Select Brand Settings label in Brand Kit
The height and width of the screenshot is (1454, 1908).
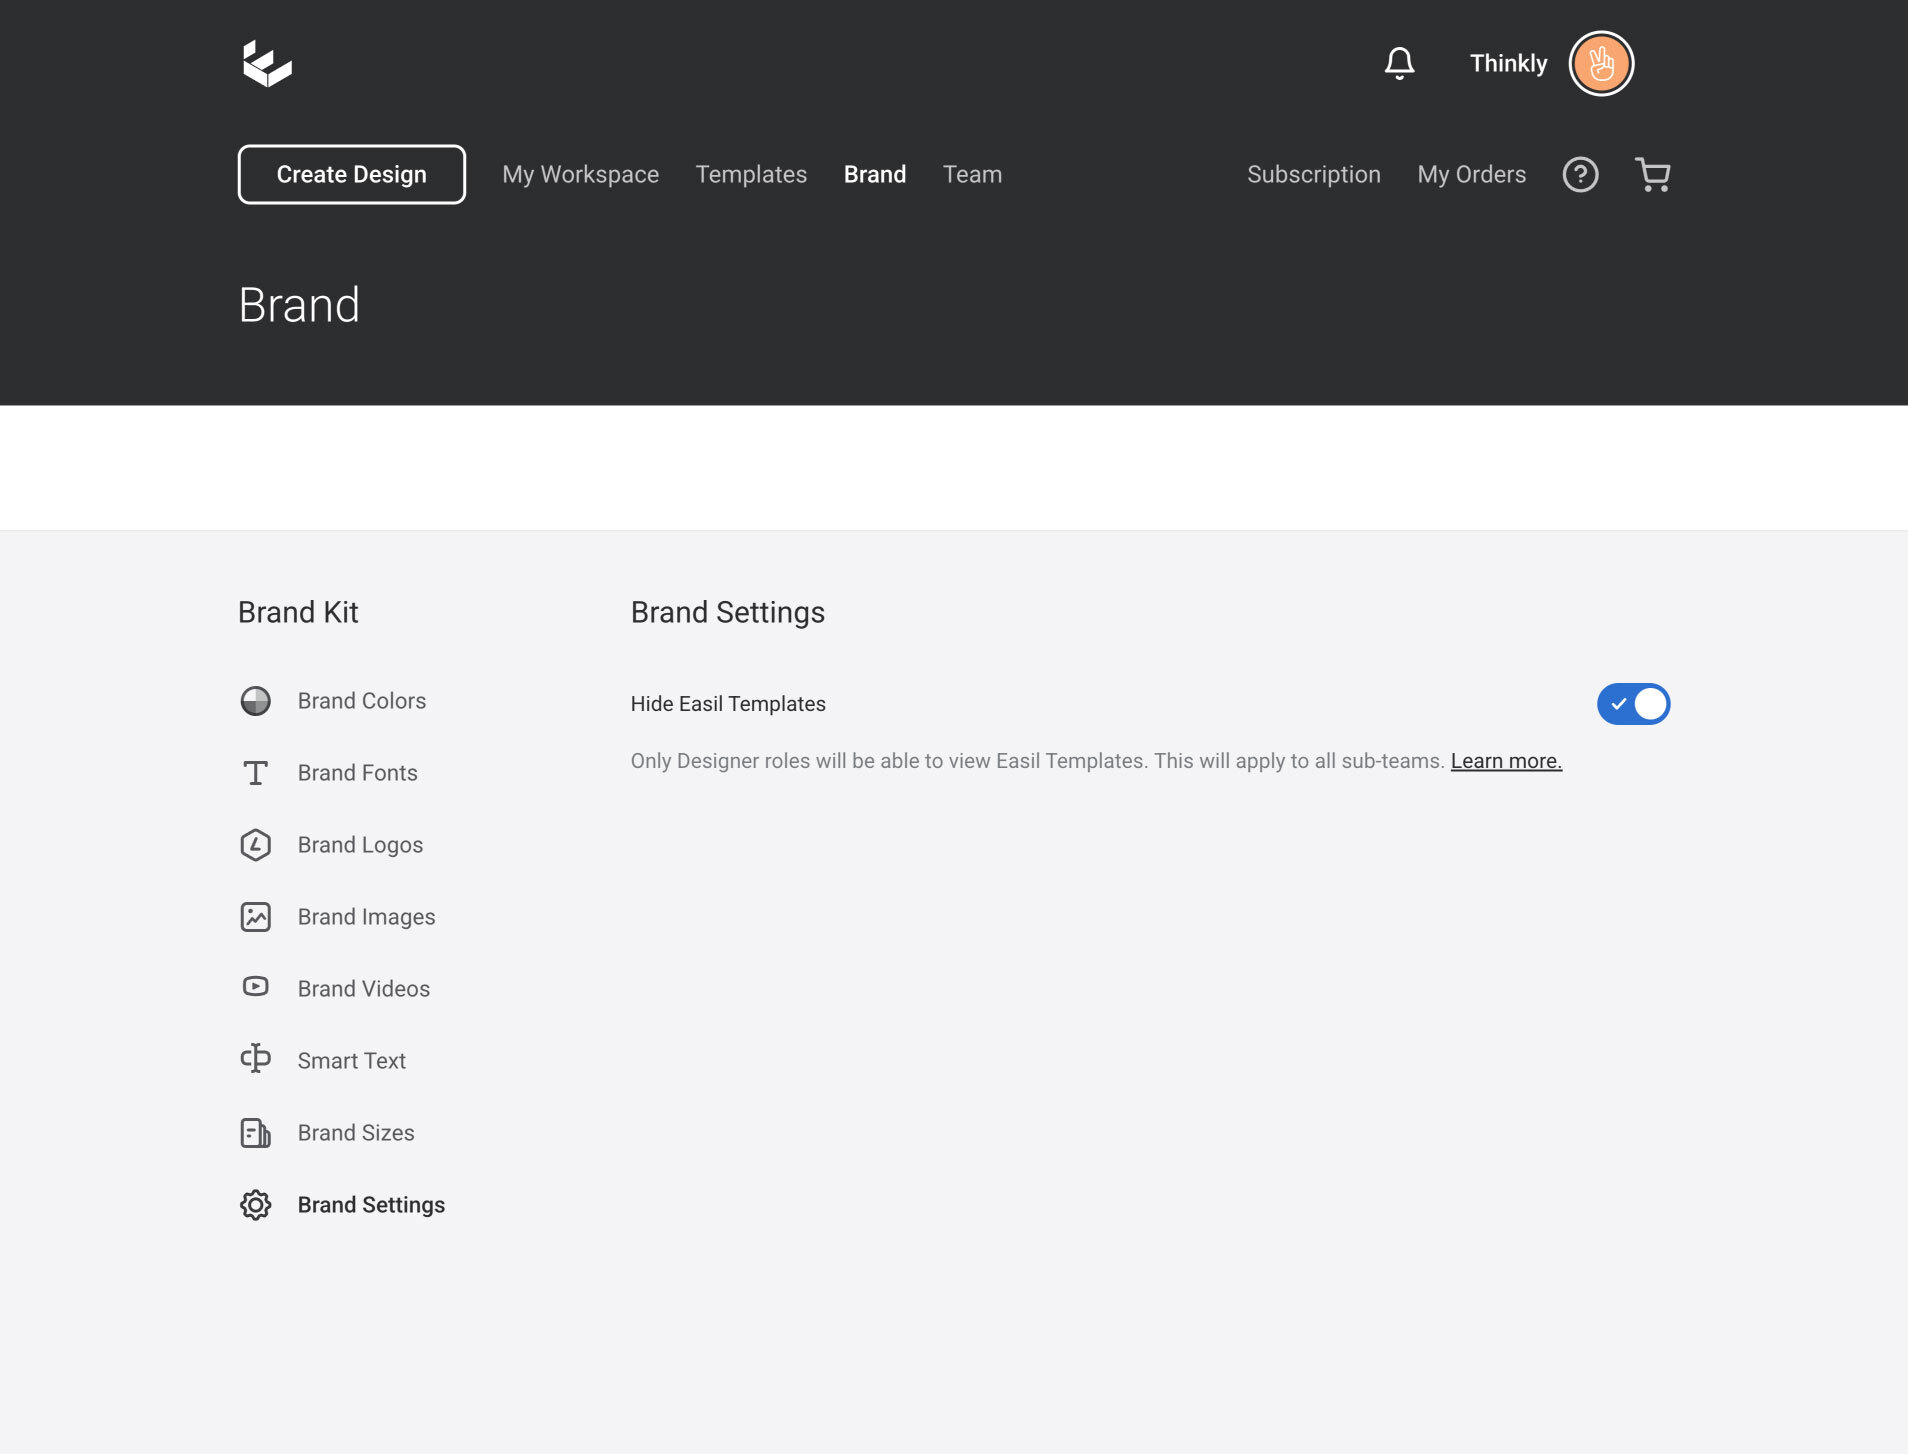point(372,1205)
